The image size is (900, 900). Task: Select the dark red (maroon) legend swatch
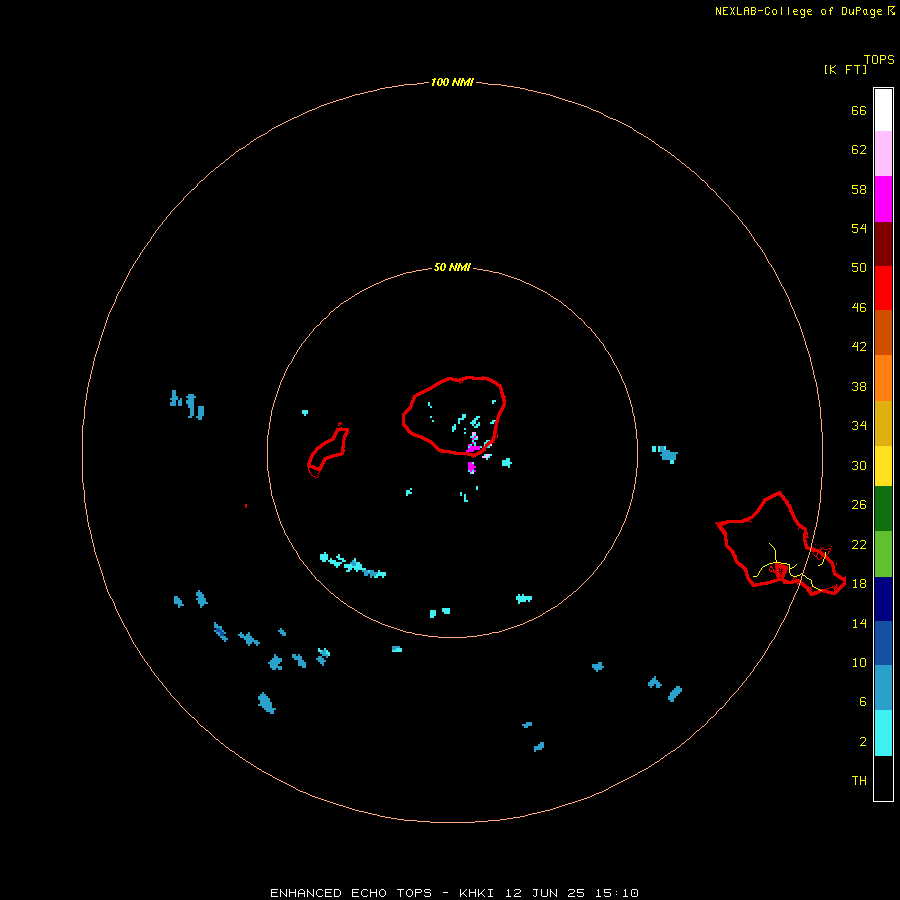(883, 244)
